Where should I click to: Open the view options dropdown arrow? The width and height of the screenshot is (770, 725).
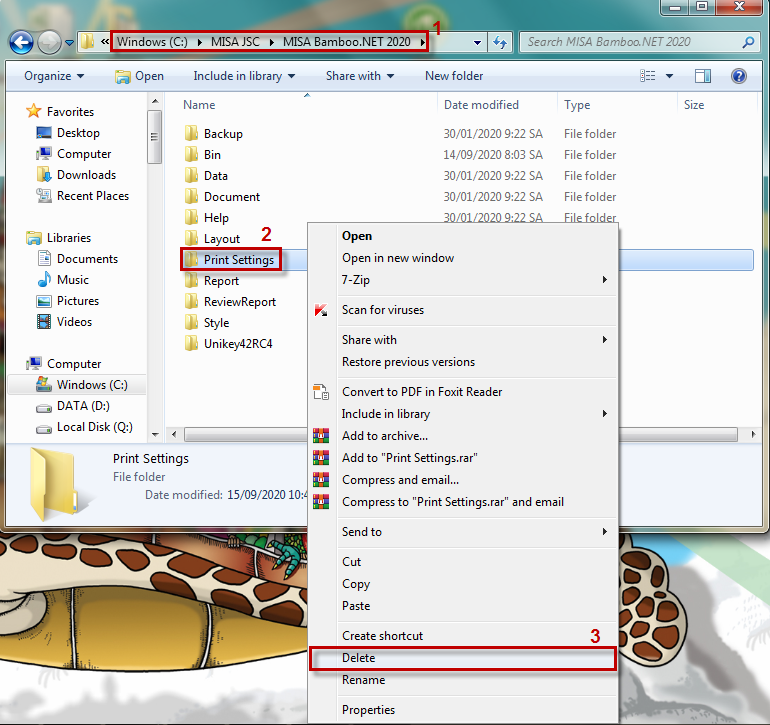[x=669, y=76]
